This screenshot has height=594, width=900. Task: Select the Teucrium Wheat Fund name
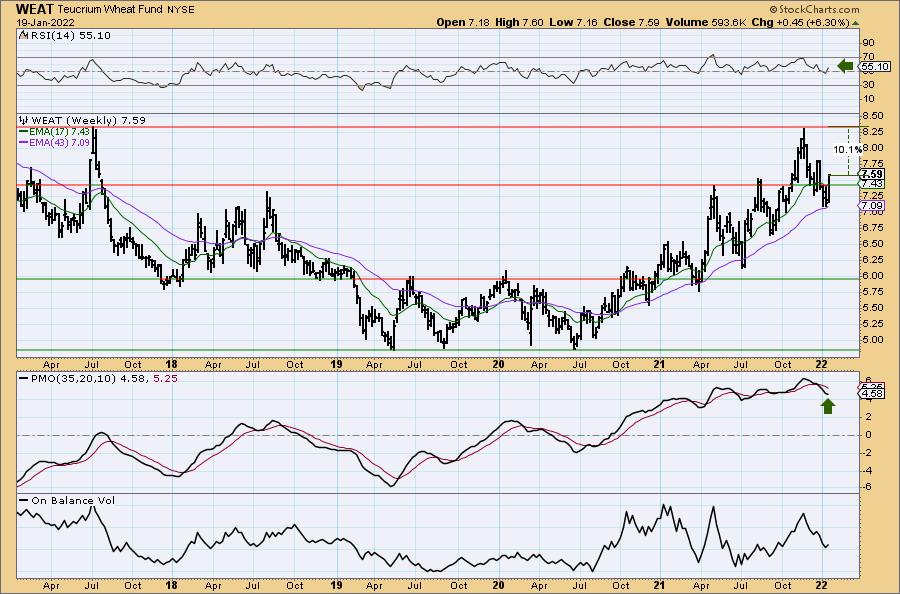pyautogui.click(x=112, y=10)
